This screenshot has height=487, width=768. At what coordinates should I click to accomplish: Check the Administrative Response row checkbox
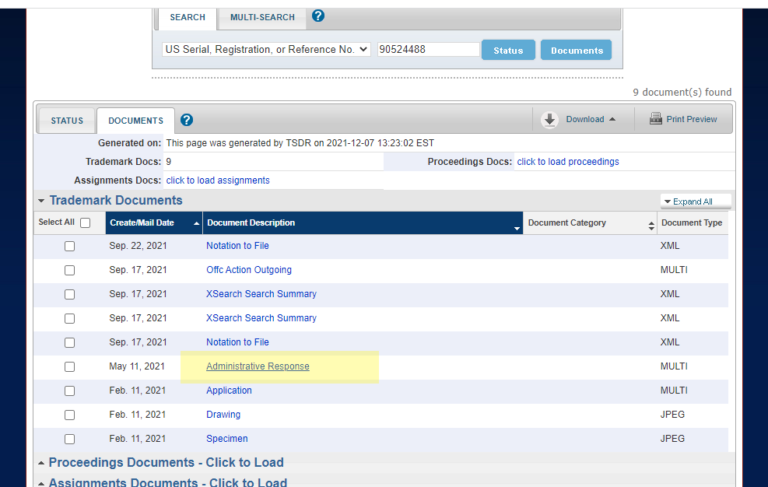pos(70,367)
